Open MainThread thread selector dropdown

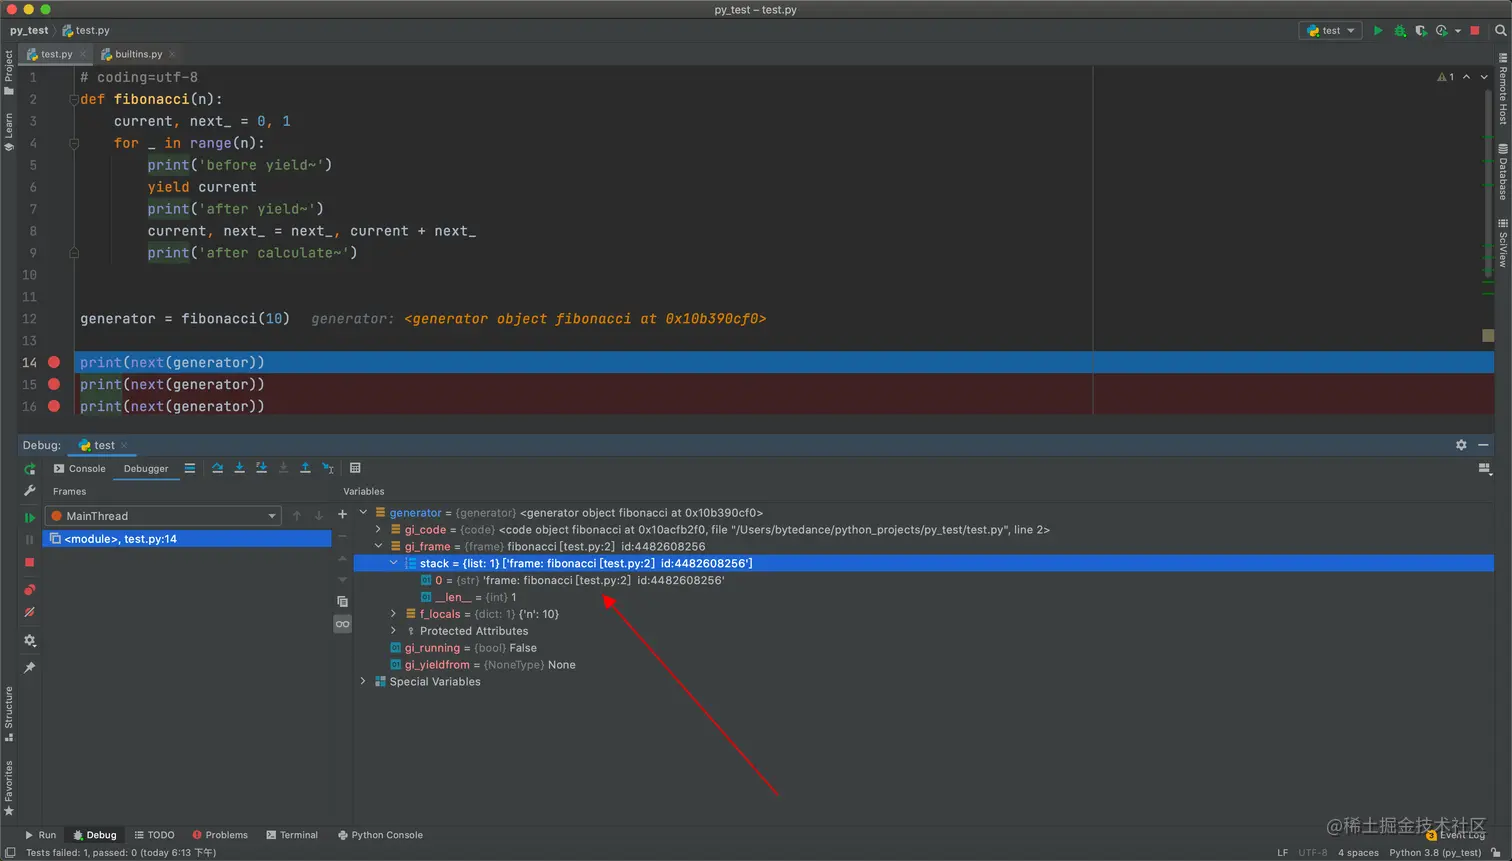click(162, 516)
